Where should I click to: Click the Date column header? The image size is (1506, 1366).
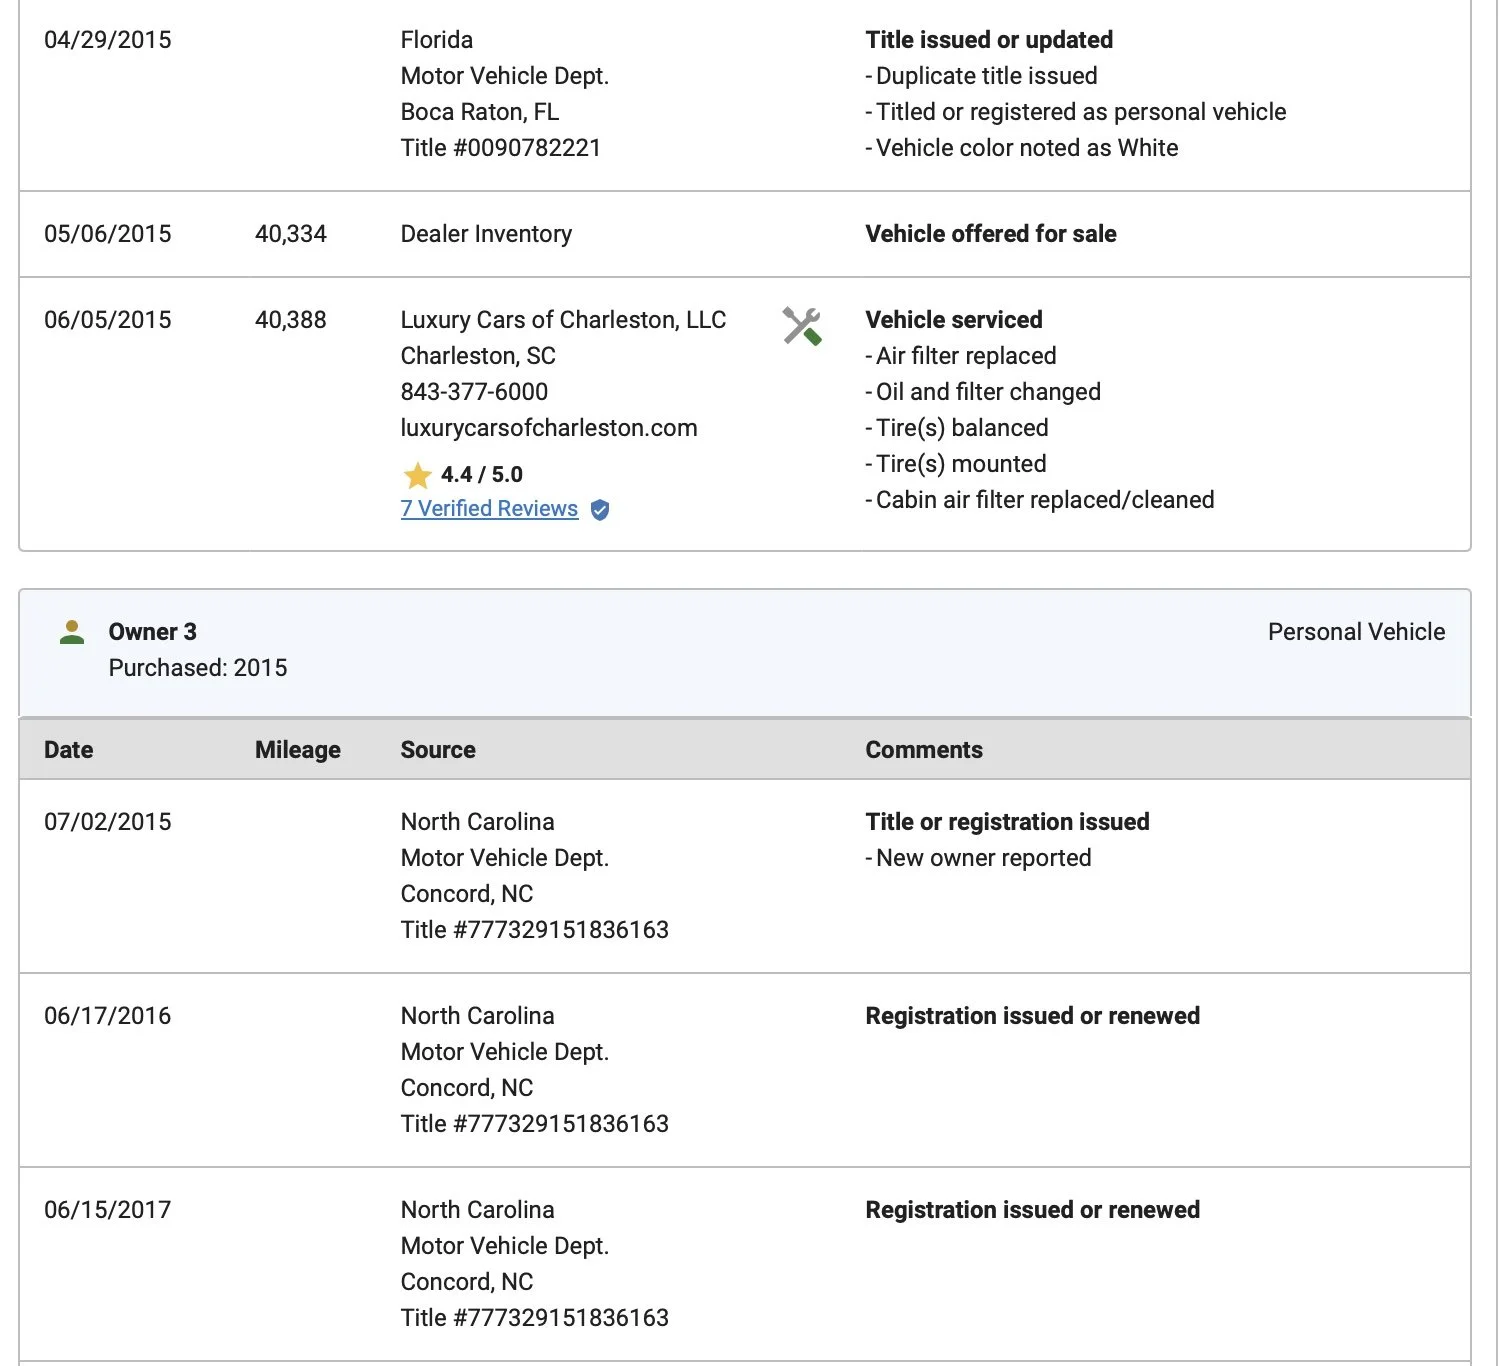click(x=68, y=750)
